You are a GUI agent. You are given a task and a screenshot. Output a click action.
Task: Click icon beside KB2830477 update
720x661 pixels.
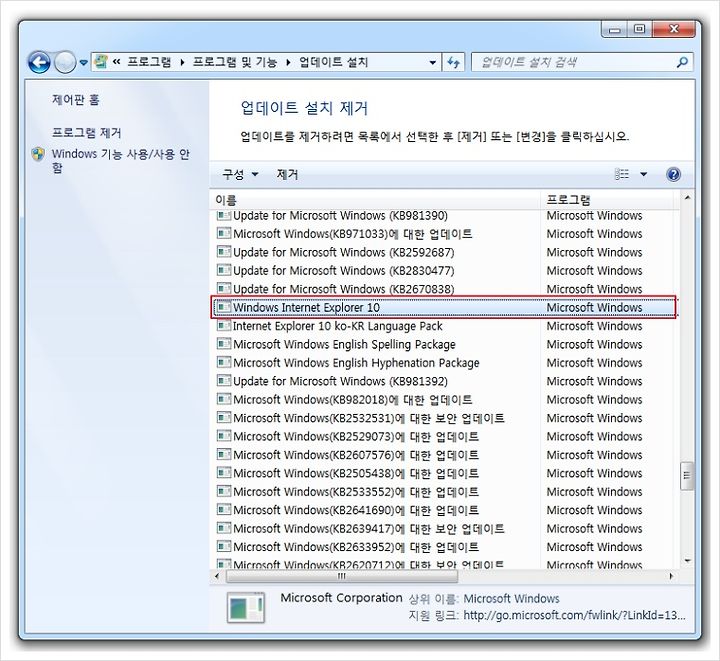click(224, 270)
